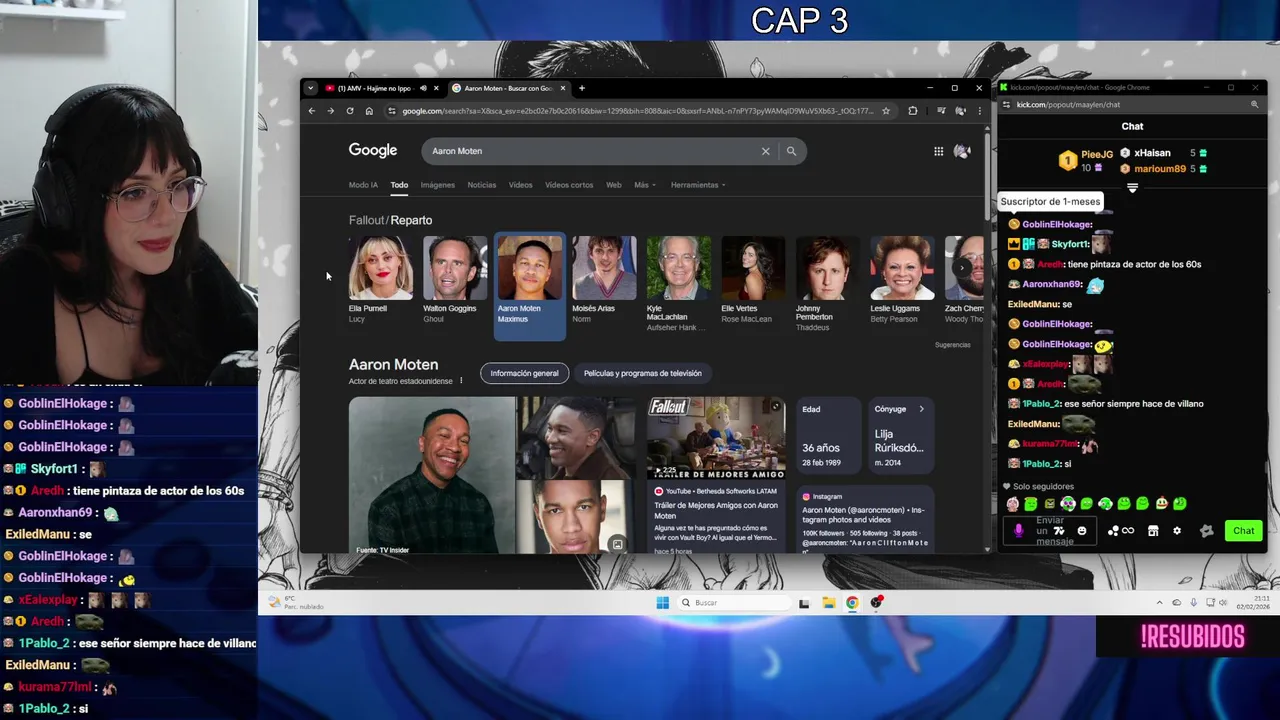Reload the Google search page
The height and width of the screenshot is (720, 1280).
(350, 111)
